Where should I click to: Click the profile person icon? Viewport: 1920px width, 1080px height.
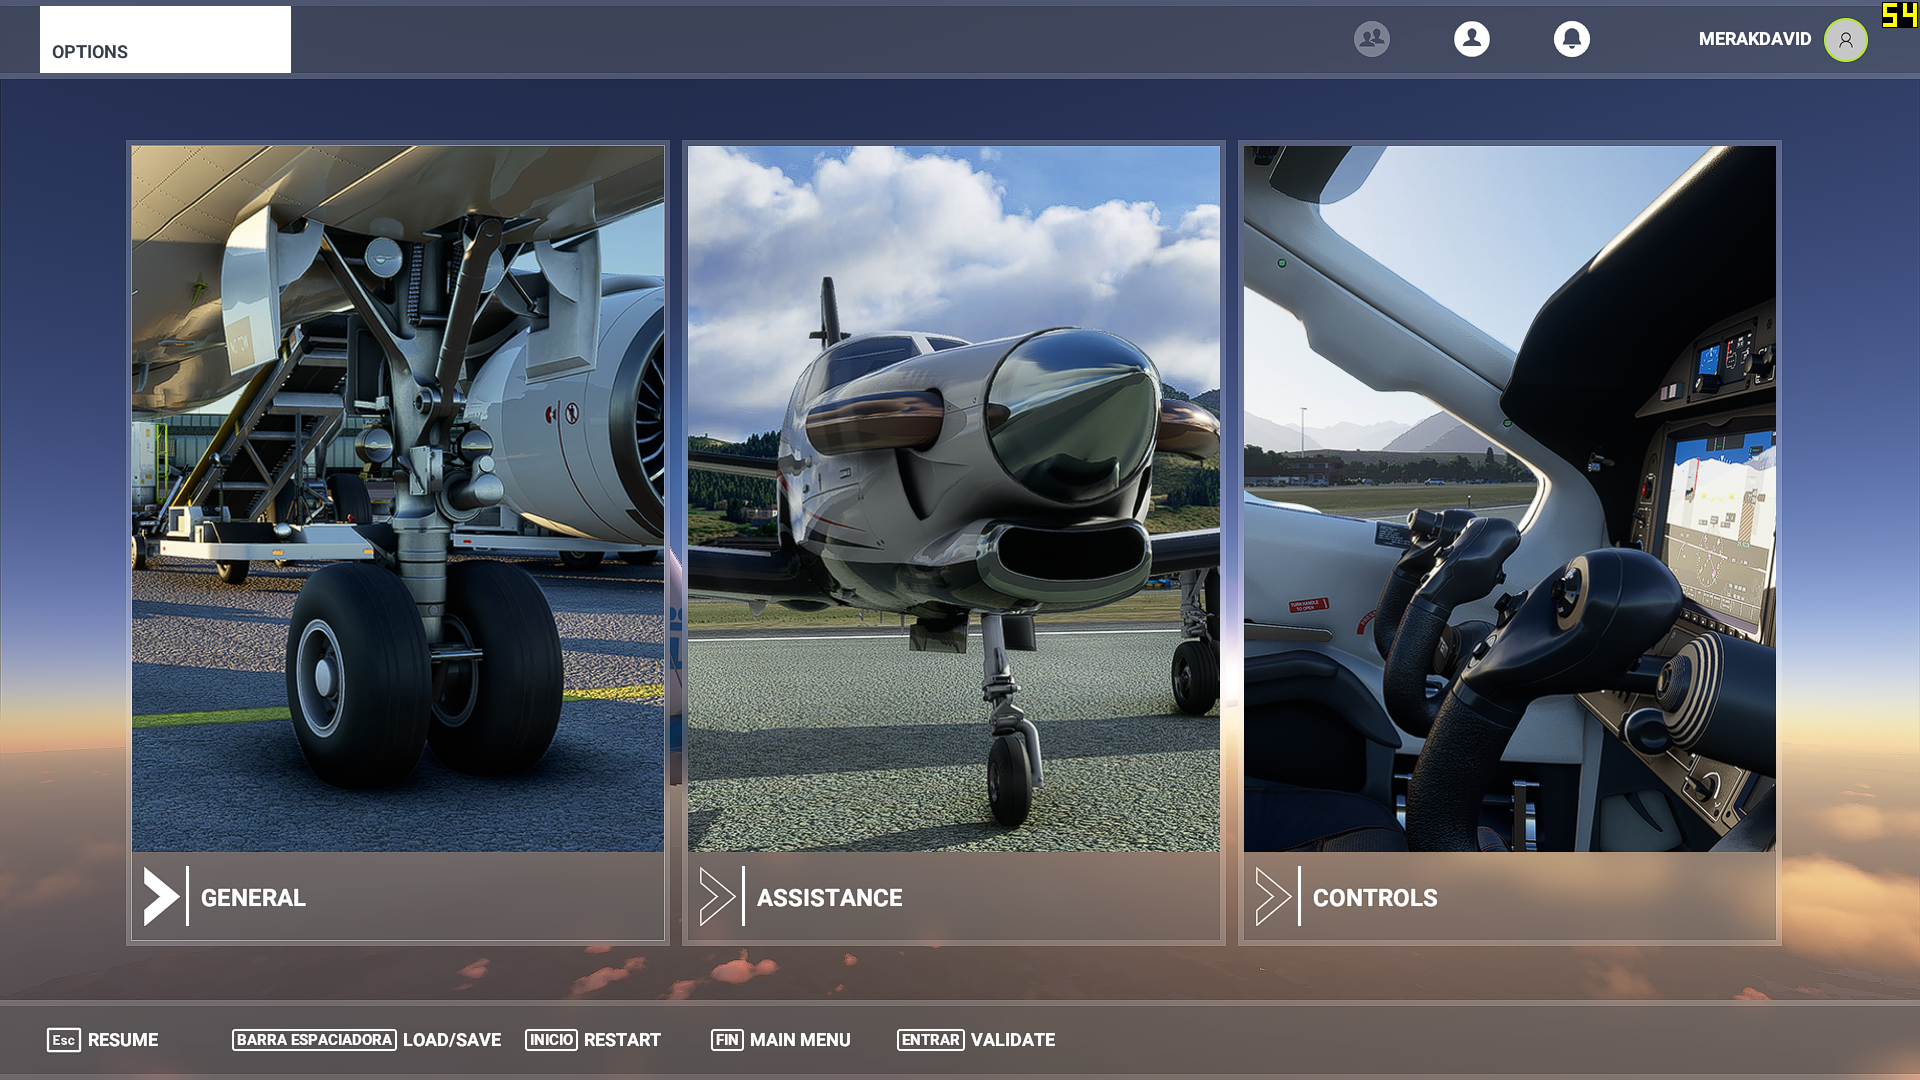1471,39
